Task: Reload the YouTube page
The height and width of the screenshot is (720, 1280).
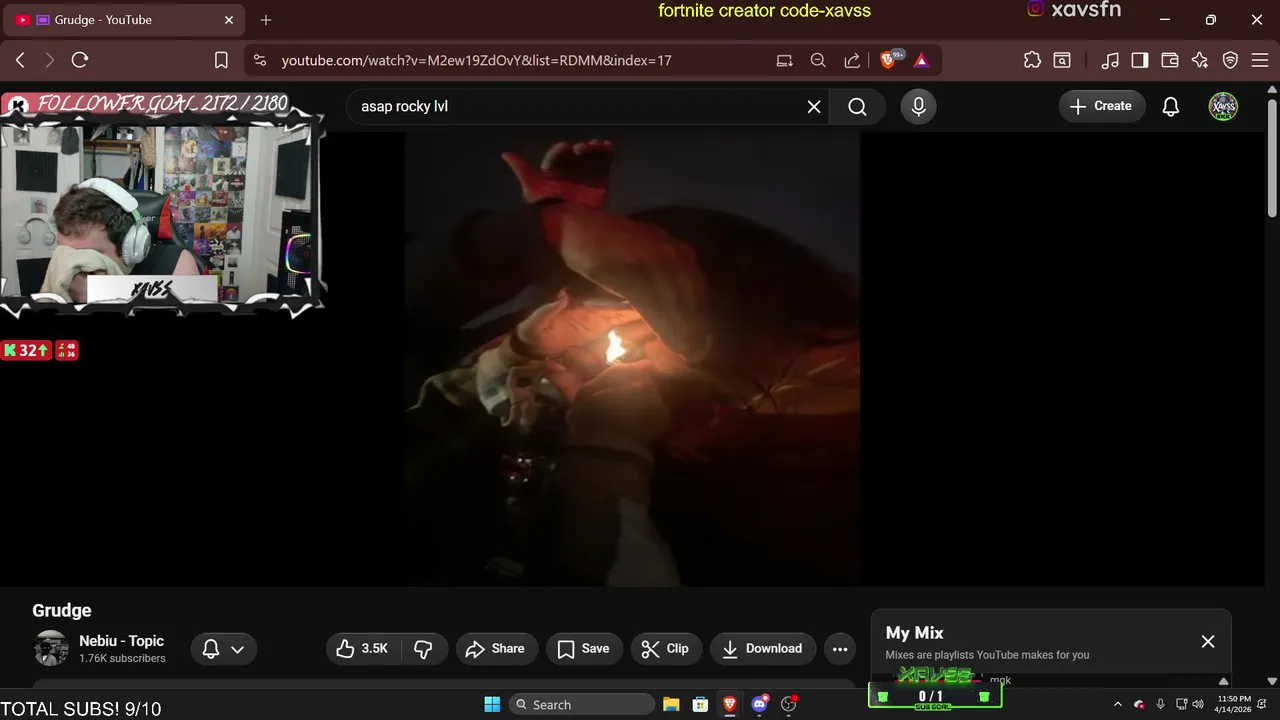Action: point(80,60)
